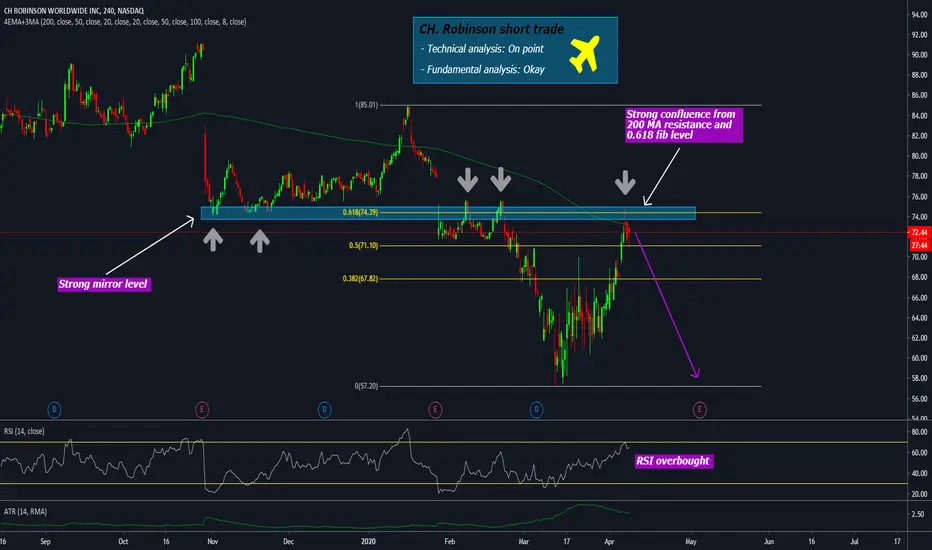Click the earnings E marker near May
The width and height of the screenshot is (932, 550).
700,409
